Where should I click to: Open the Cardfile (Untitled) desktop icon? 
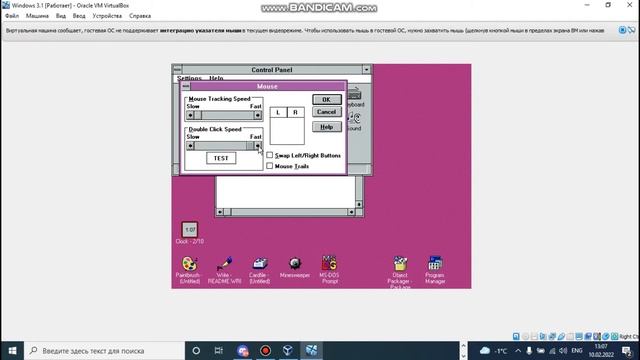point(260,264)
